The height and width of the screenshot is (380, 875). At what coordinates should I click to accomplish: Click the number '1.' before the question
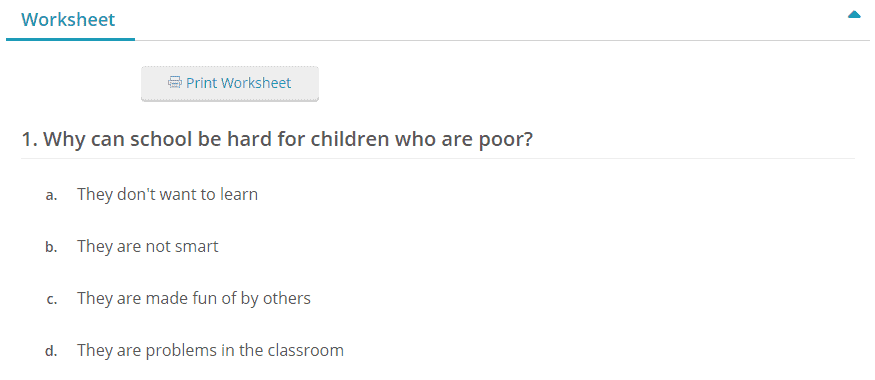[x=30, y=139]
